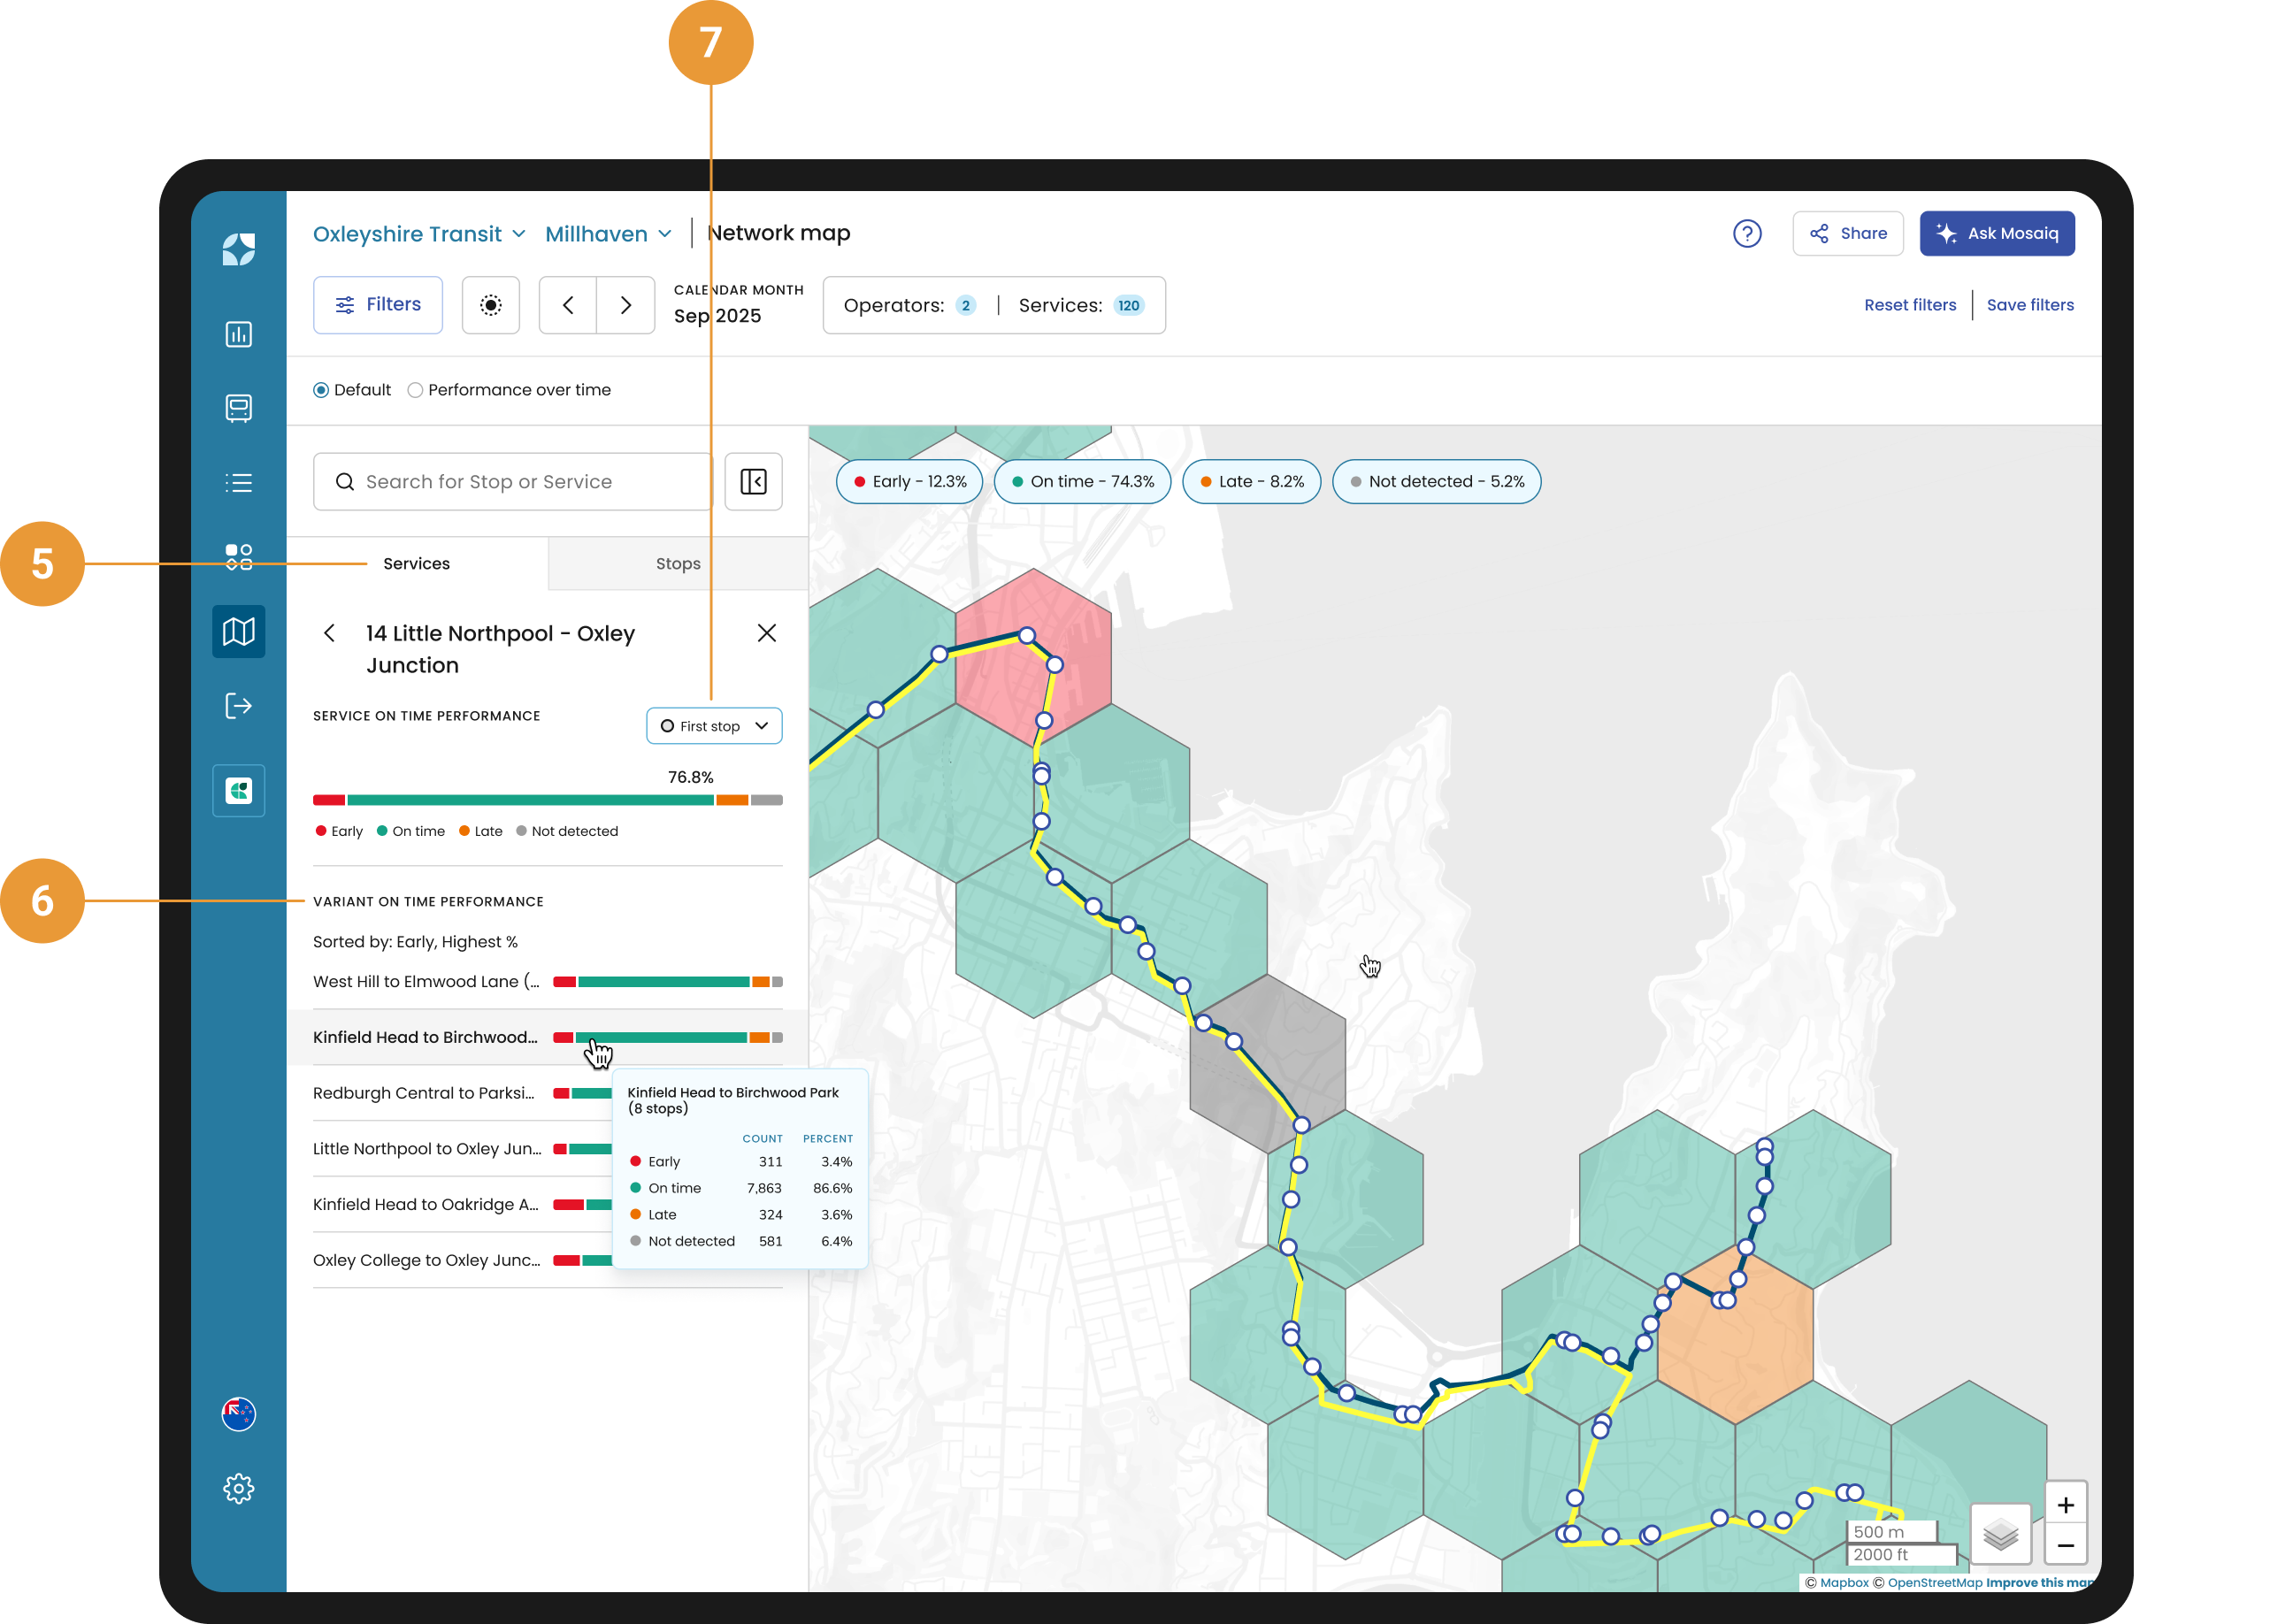Viewport: 2293px width, 1624px height.
Task: Click the Save filters link
Action: (x=2029, y=305)
